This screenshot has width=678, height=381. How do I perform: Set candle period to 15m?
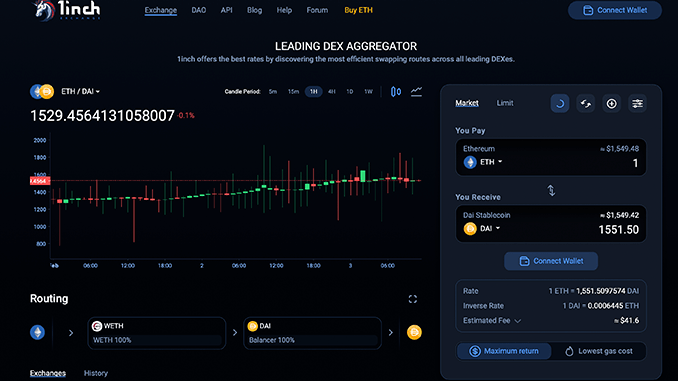point(293,92)
